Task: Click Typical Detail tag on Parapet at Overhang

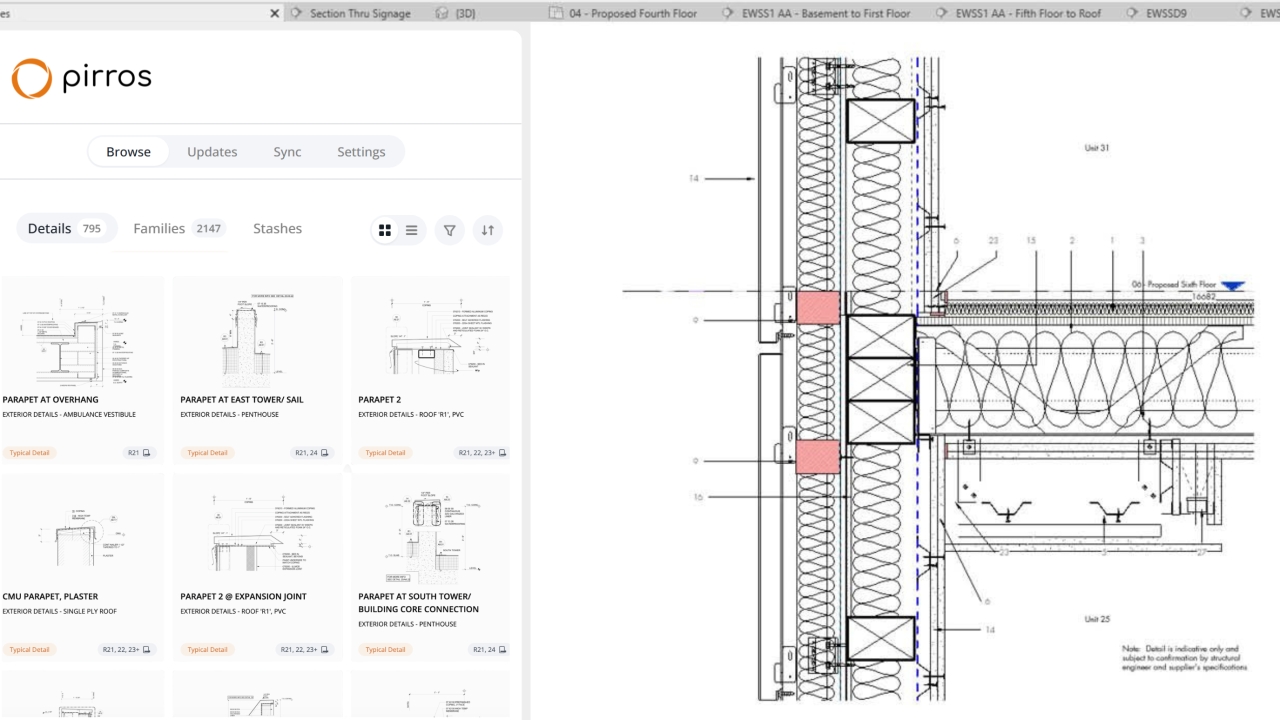Action: [29, 453]
